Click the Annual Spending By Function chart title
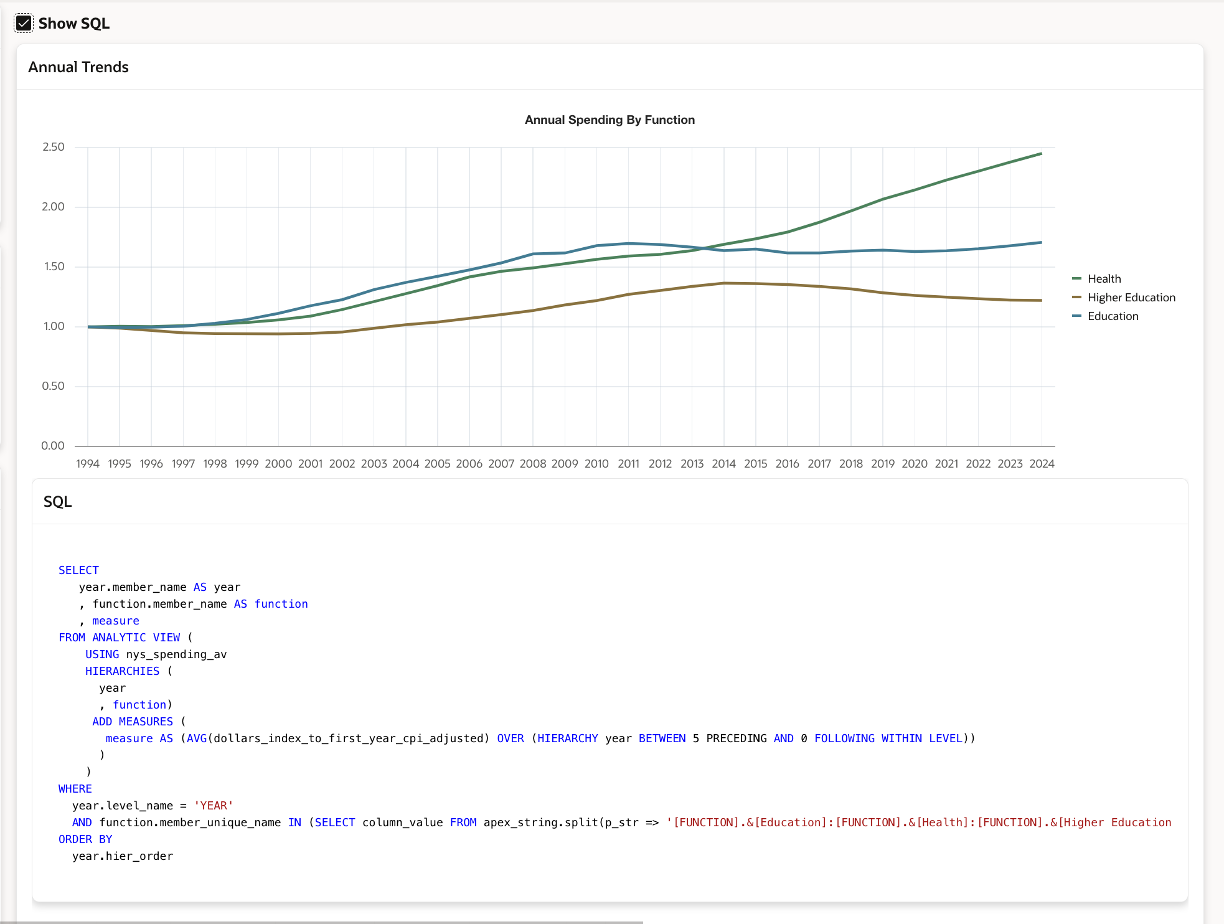Image resolution: width=1224 pixels, height=924 pixels. pos(609,120)
